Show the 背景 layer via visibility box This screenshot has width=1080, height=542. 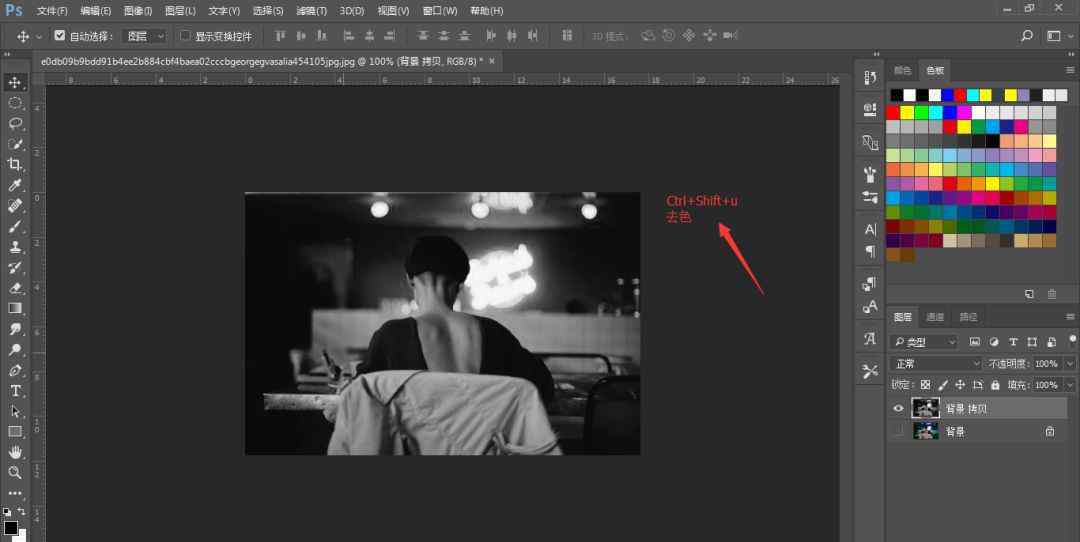[898, 431]
